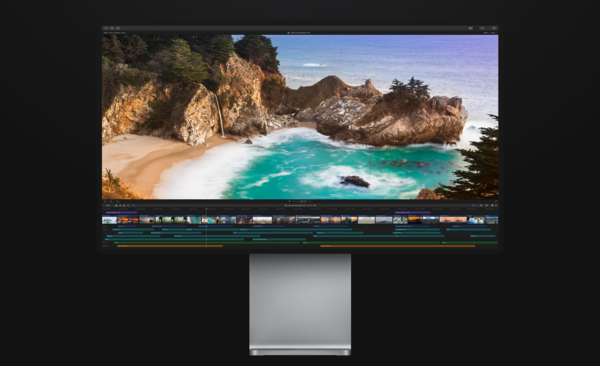Select the turquoise cove clip under the playhead

click(x=211, y=220)
